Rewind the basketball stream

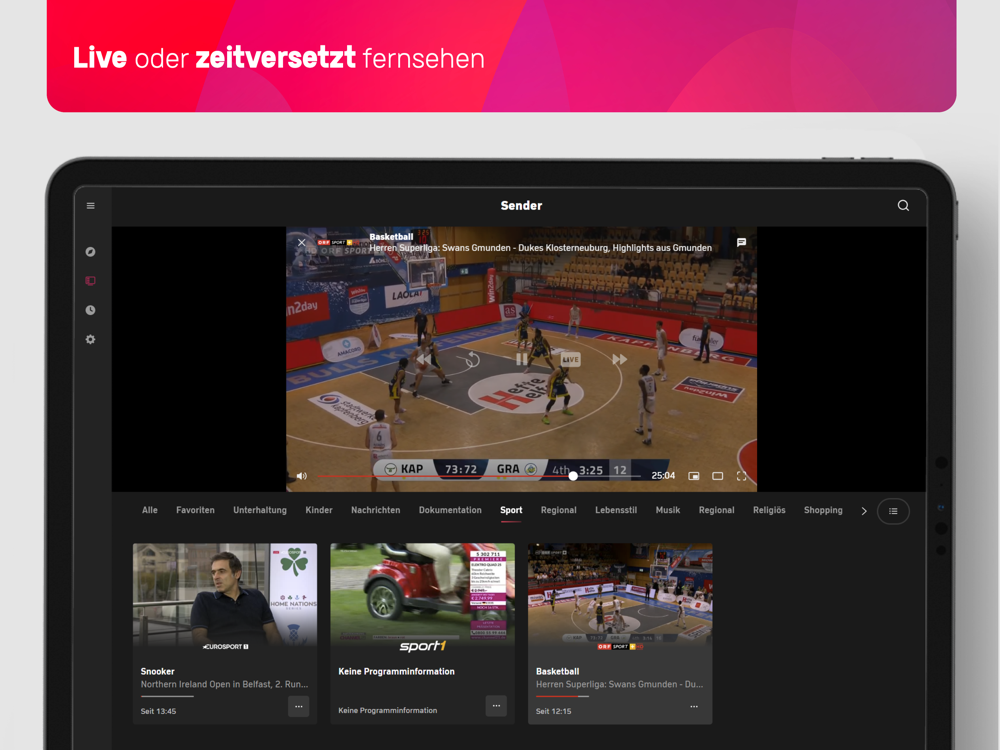coord(424,360)
